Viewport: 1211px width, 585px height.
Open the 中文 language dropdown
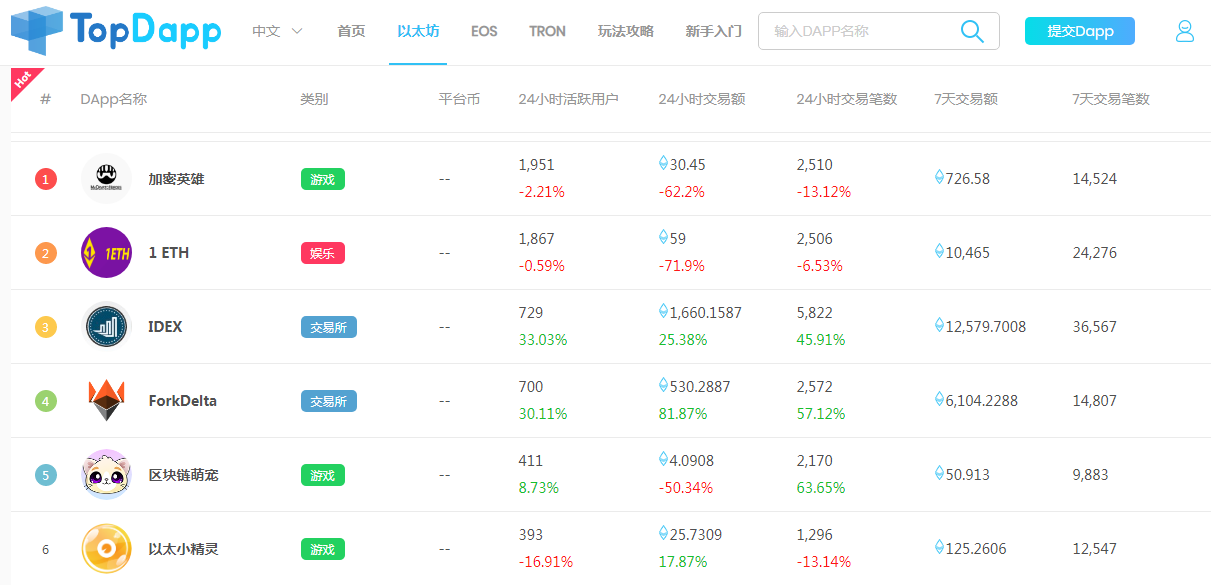277,31
